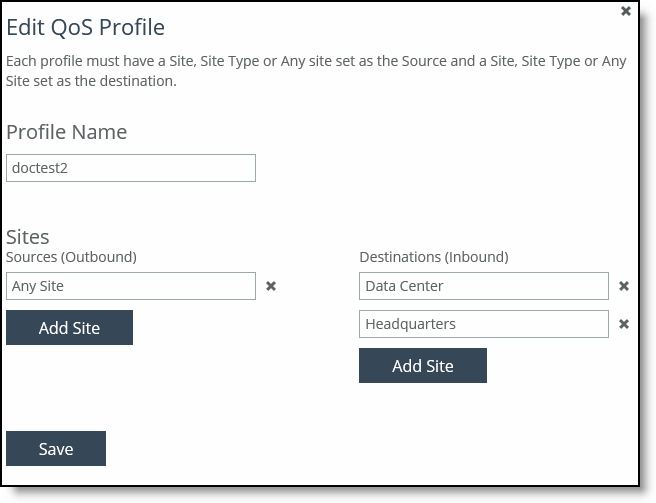Open the Data Center destination selector
Image resolution: width=656 pixels, height=503 pixels.
pyautogui.click(x=484, y=286)
